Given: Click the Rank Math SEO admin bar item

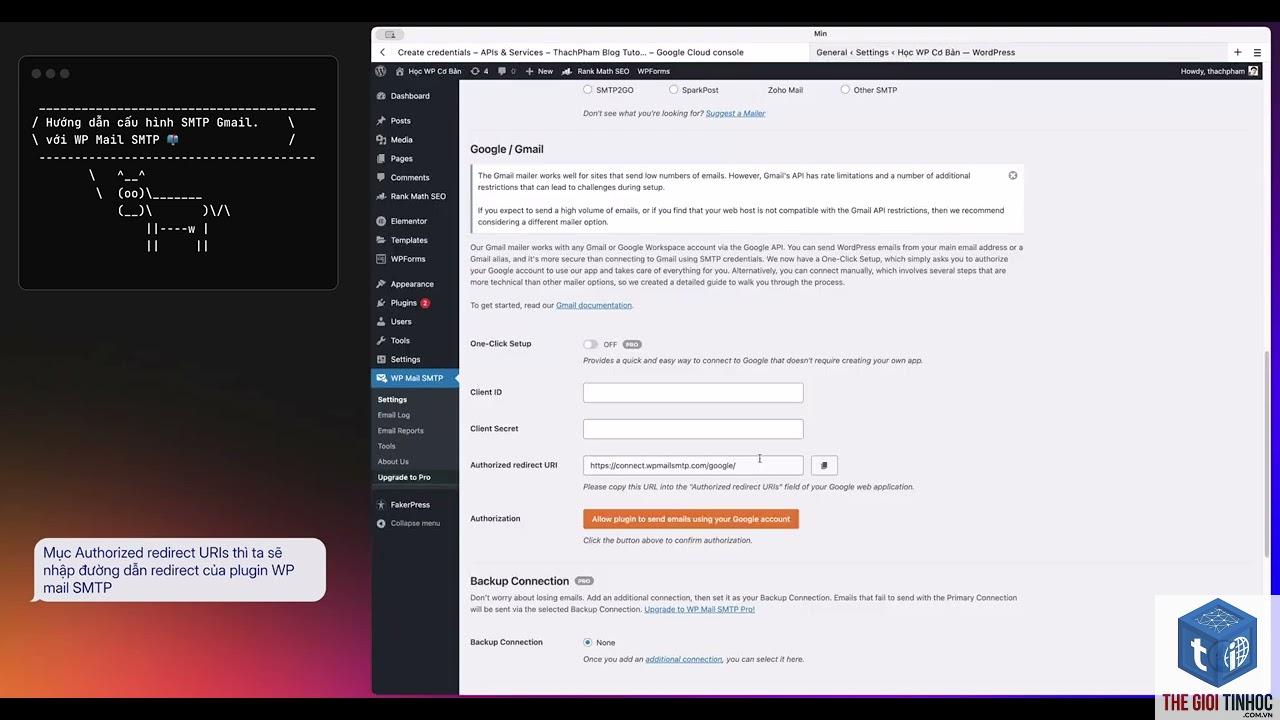Looking at the screenshot, I should (596, 71).
